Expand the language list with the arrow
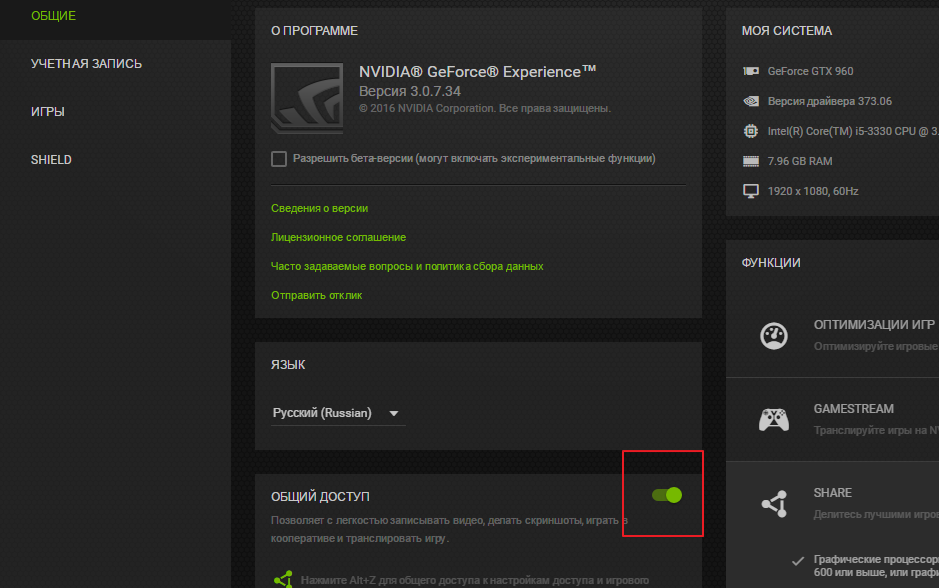The height and width of the screenshot is (588, 939). [393, 413]
